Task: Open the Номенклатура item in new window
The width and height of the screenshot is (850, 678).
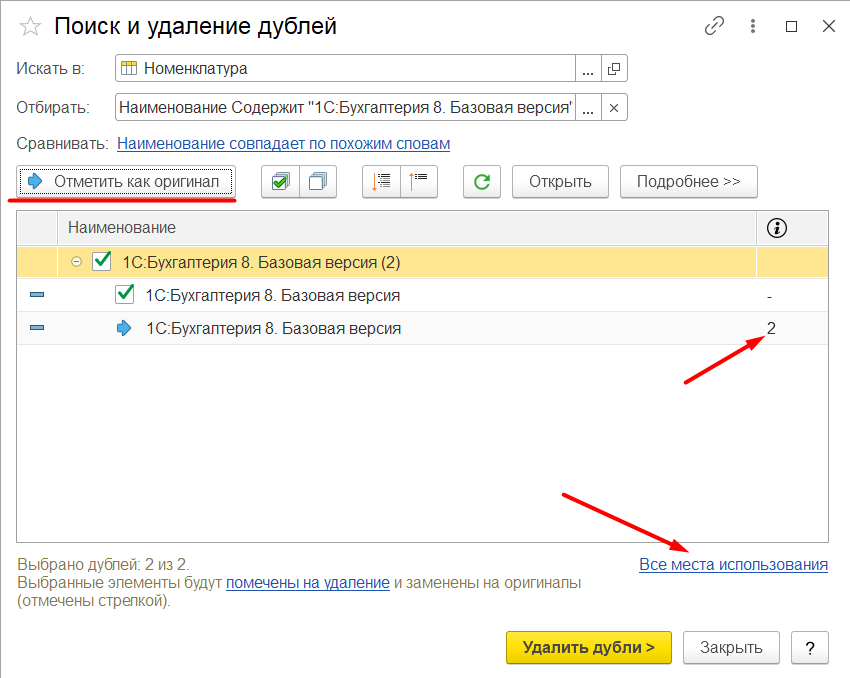Action: point(614,68)
